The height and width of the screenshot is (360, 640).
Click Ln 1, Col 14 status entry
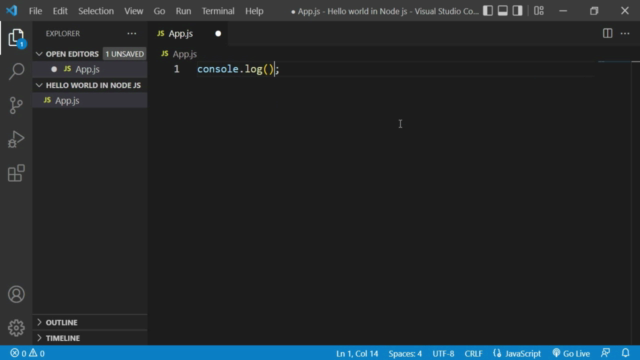click(357, 353)
